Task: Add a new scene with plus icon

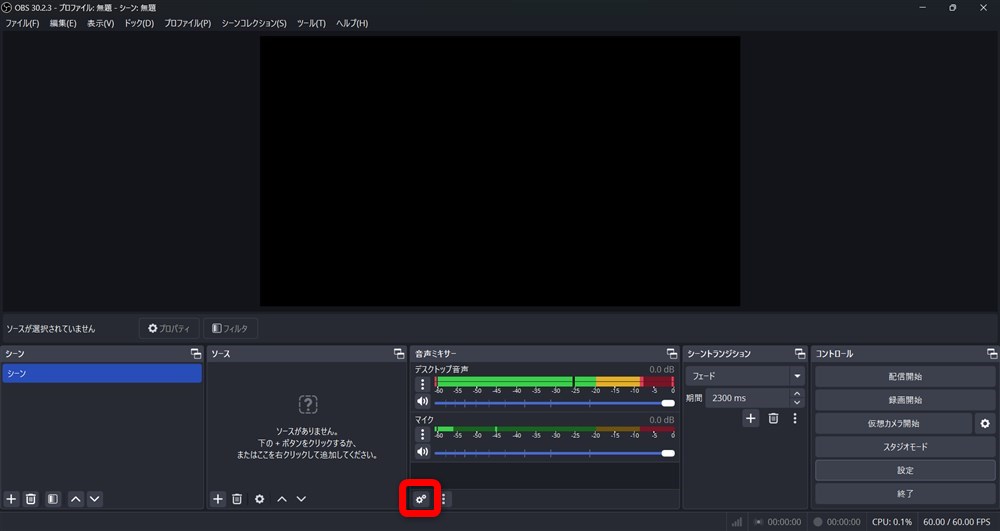Action: tap(11, 499)
